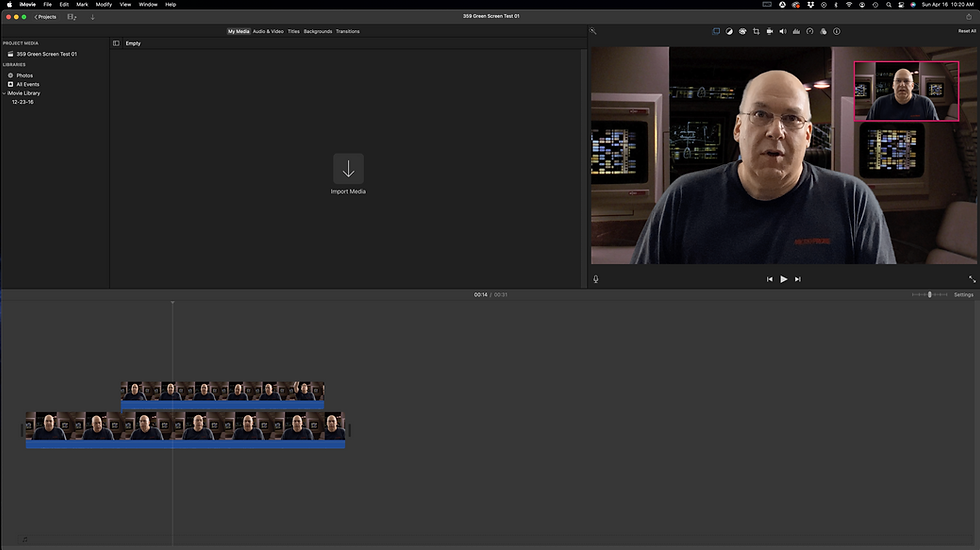Open noise reduction and equalizer tool
The height and width of the screenshot is (550, 980).
click(796, 31)
